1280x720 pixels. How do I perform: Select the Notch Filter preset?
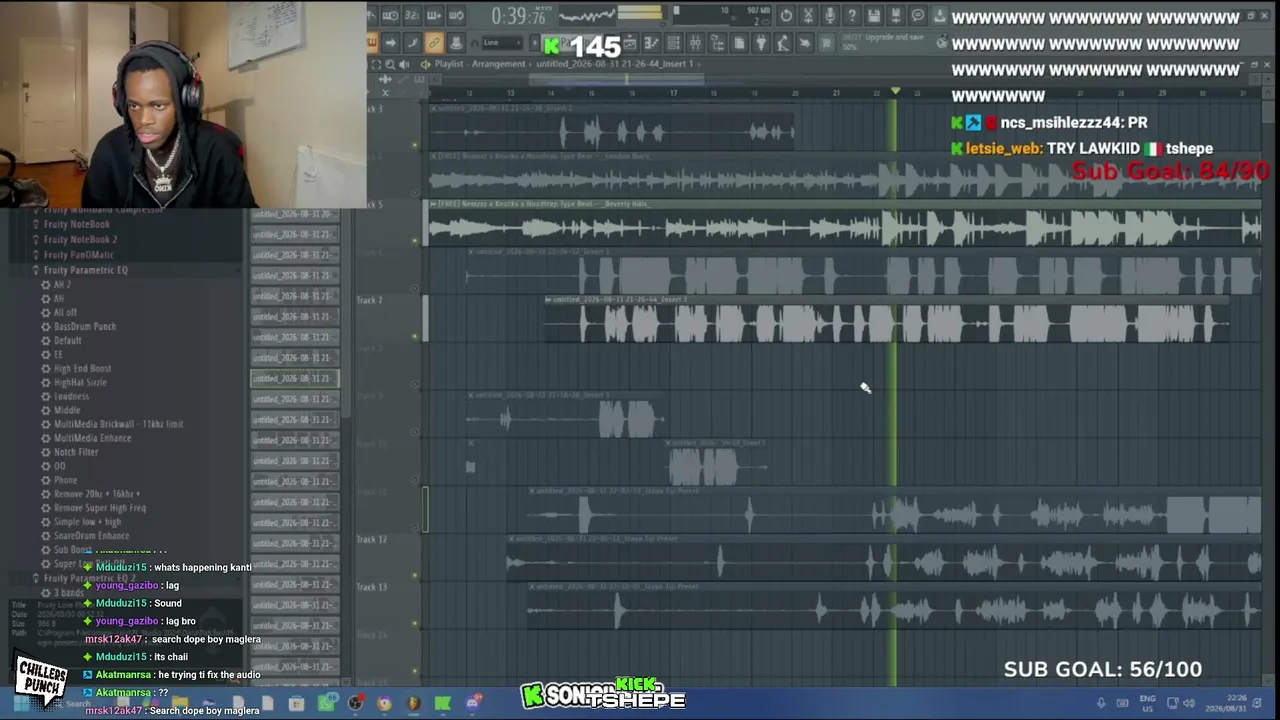tap(76, 452)
